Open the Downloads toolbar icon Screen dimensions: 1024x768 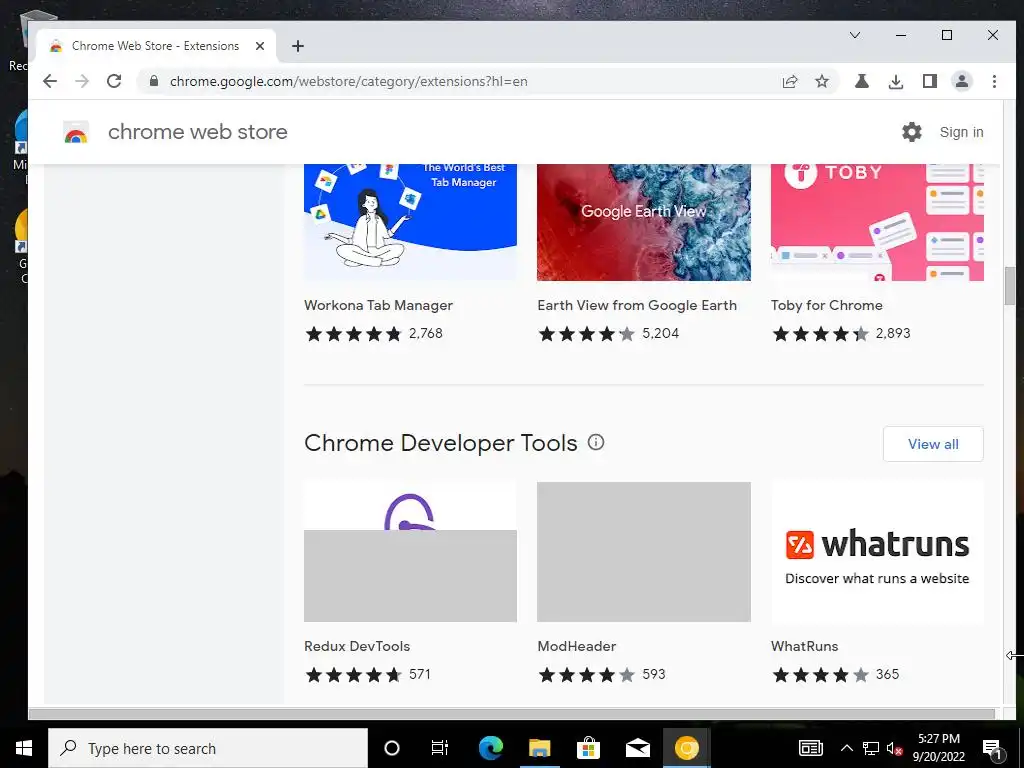(896, 81)
